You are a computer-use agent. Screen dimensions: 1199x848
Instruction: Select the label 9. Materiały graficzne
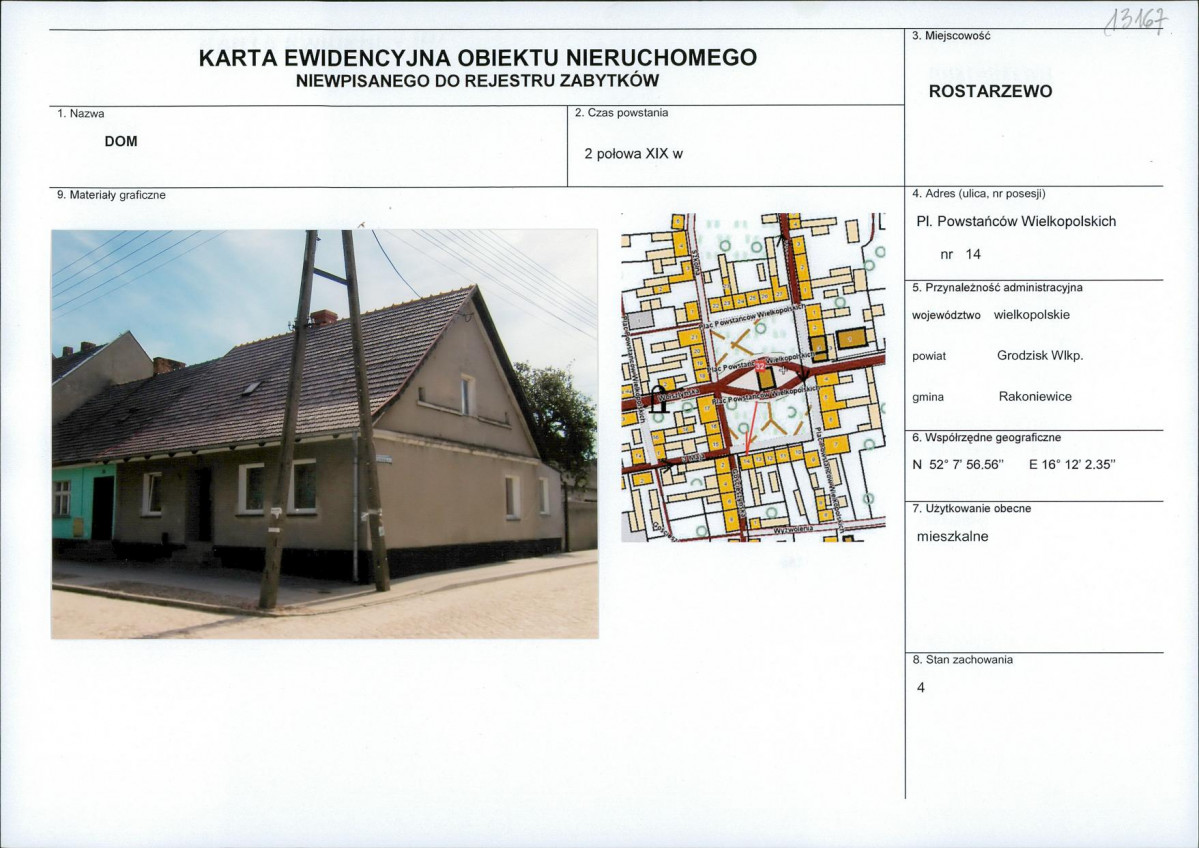111,195
